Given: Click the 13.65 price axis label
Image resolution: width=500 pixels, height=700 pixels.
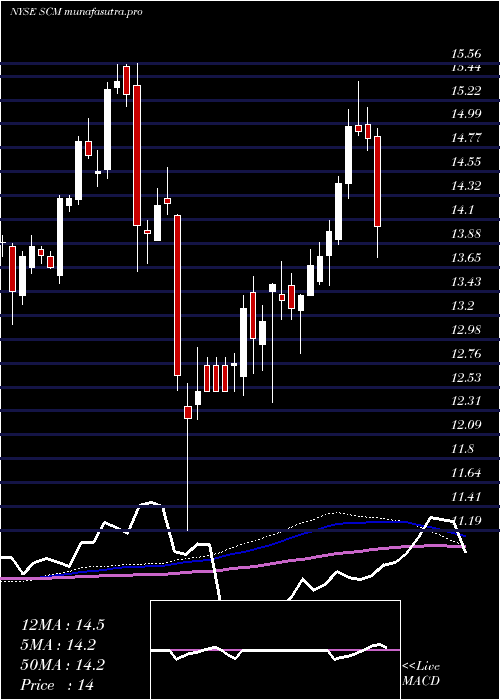Looking at the screenshot, I should click(466, 258).
